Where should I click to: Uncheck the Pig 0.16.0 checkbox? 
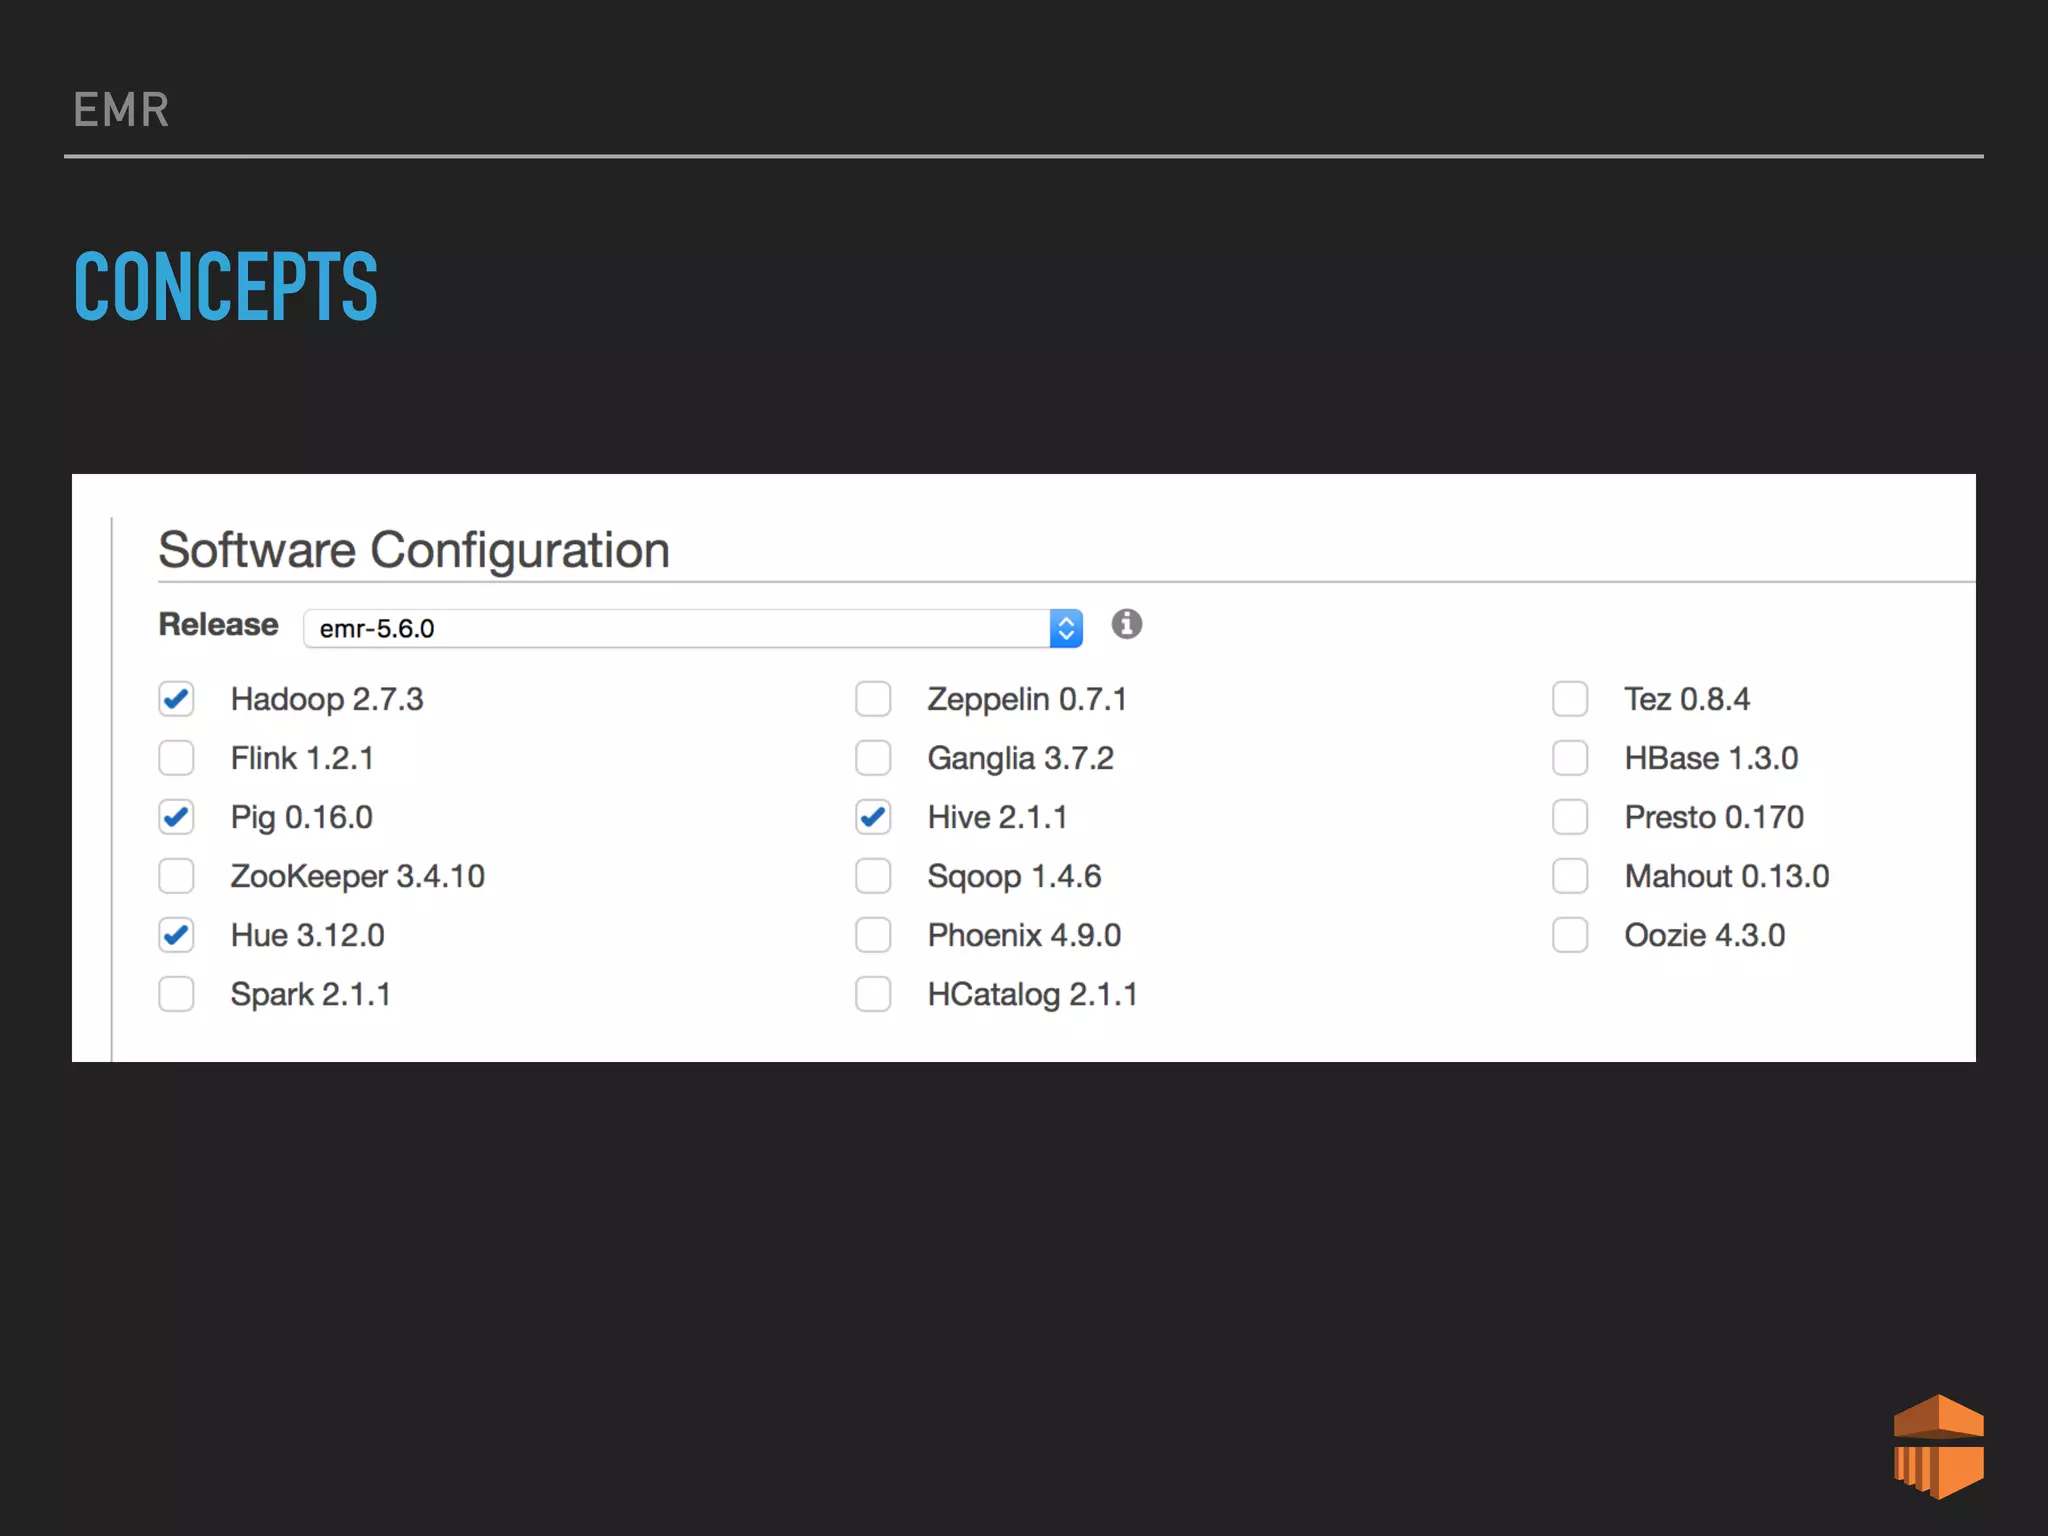pos(176,817)
